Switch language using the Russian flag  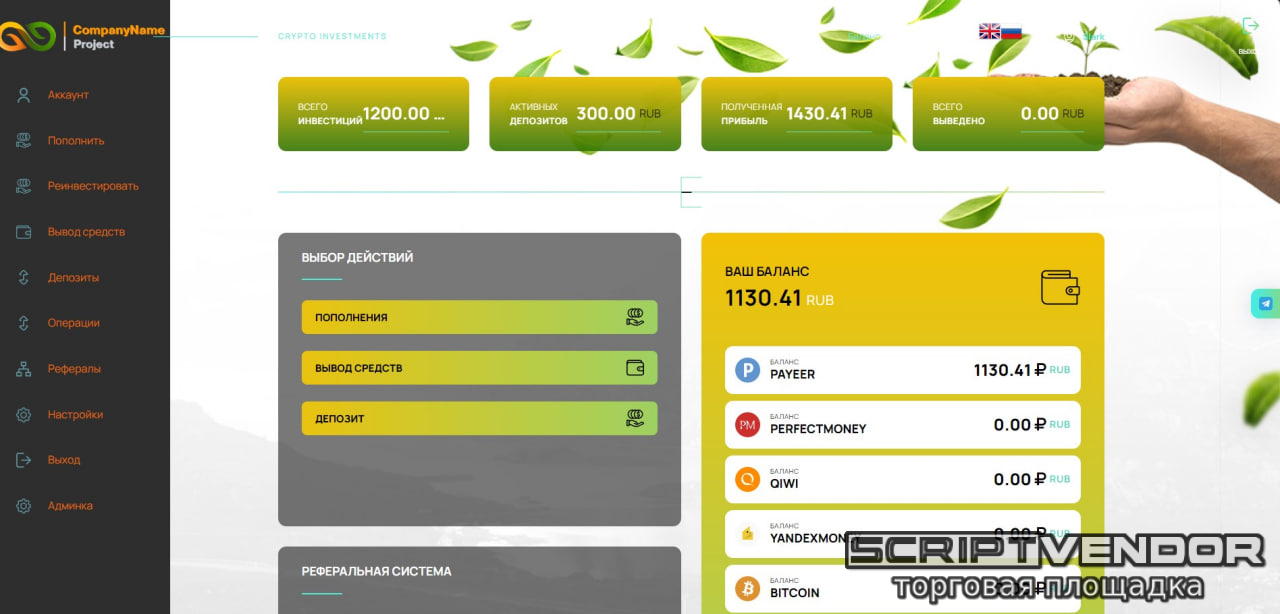1011,31
